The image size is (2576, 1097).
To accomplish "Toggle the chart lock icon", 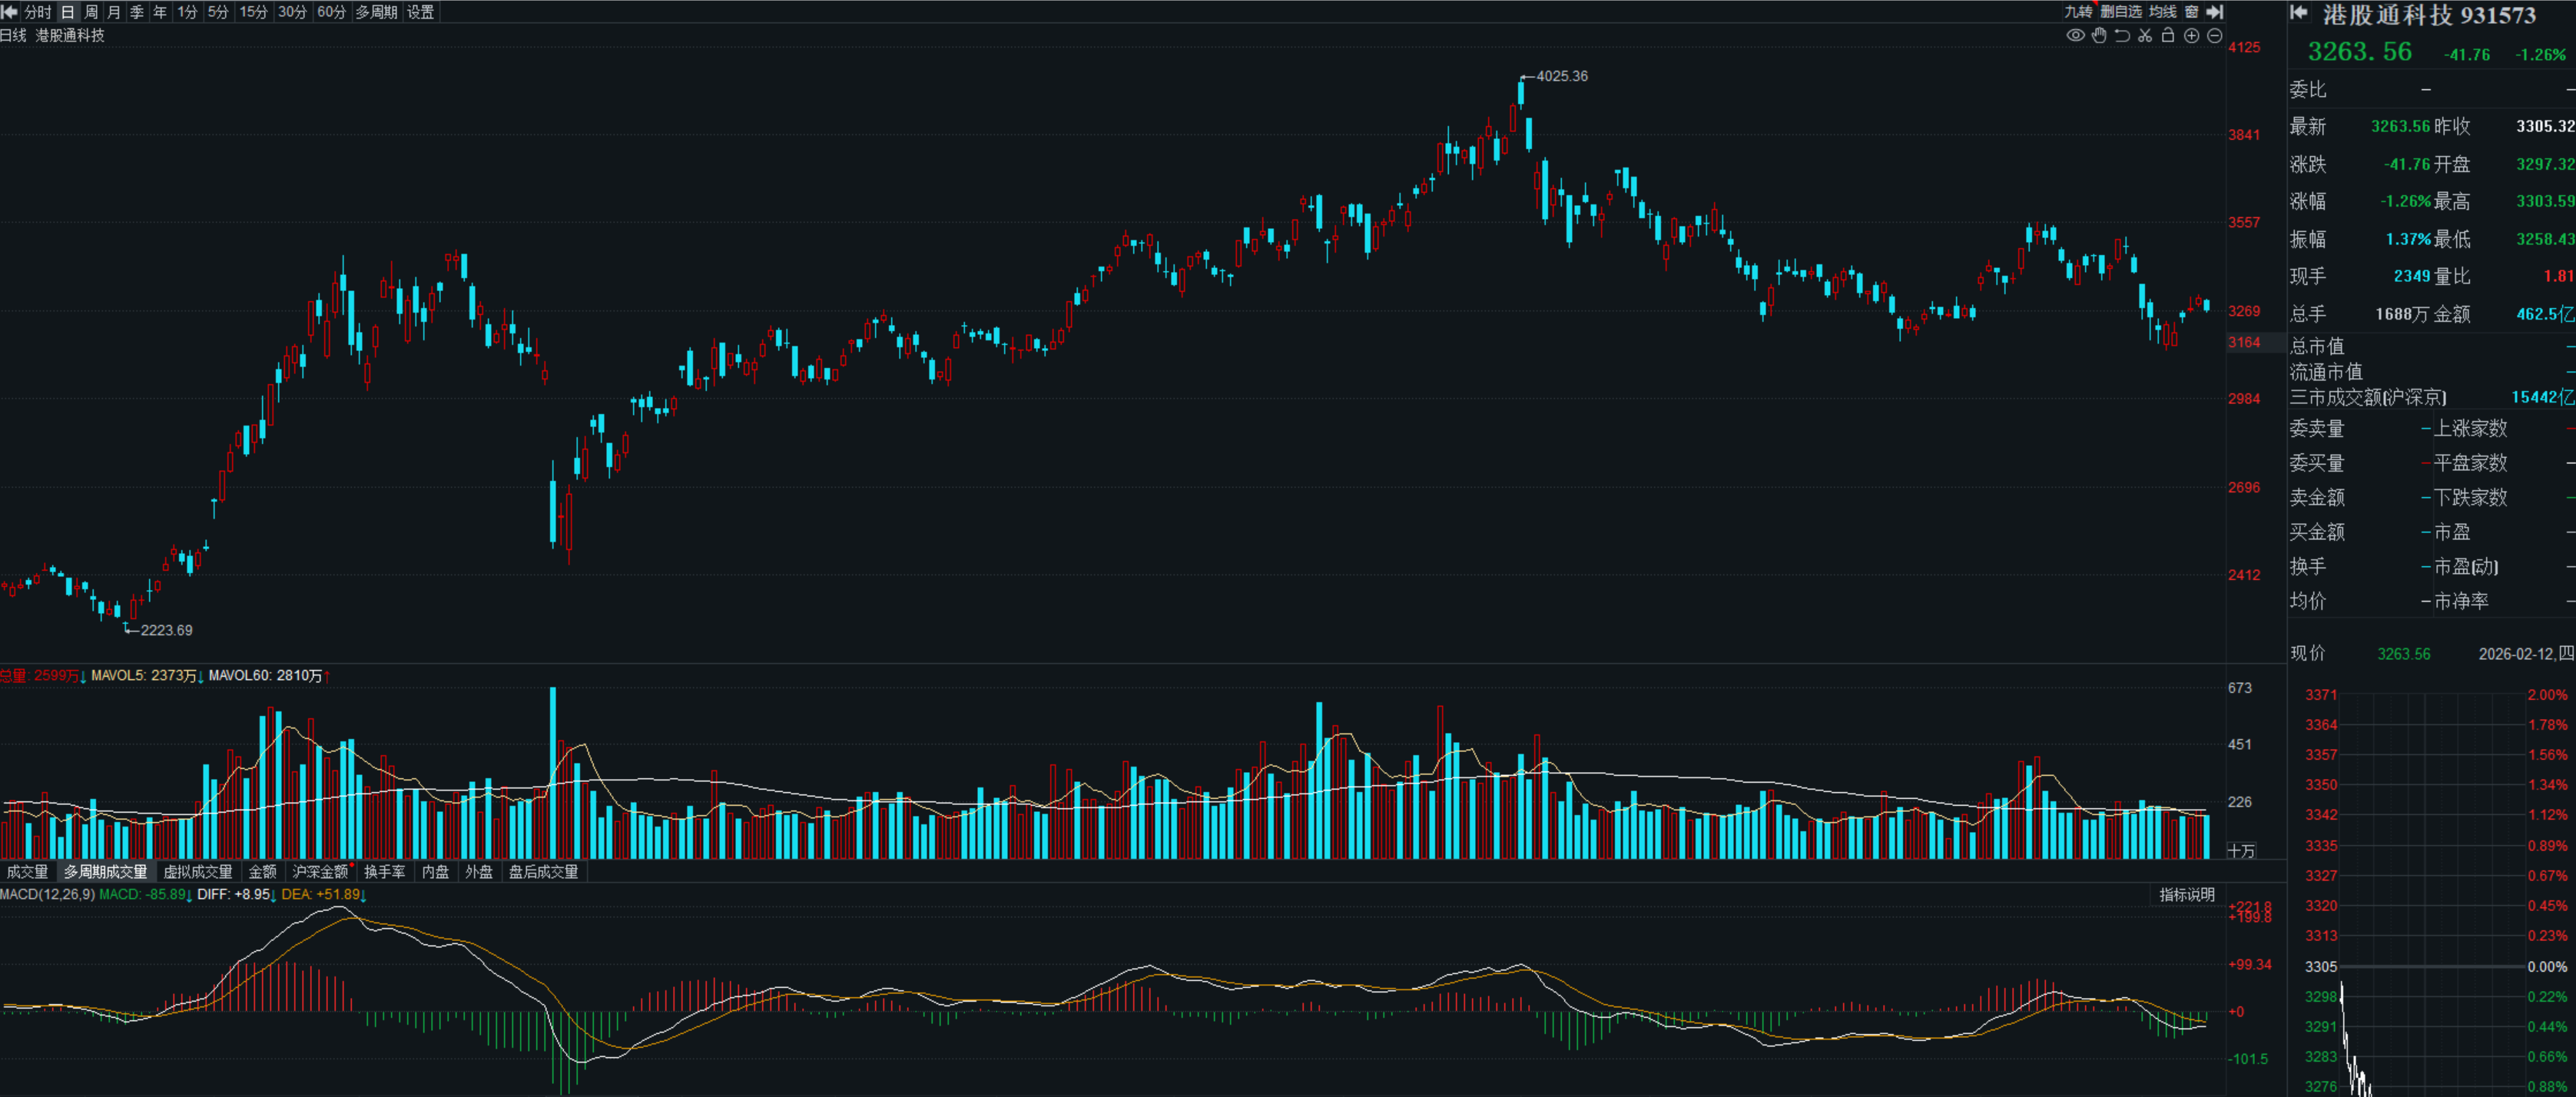I will point(2168,36).
